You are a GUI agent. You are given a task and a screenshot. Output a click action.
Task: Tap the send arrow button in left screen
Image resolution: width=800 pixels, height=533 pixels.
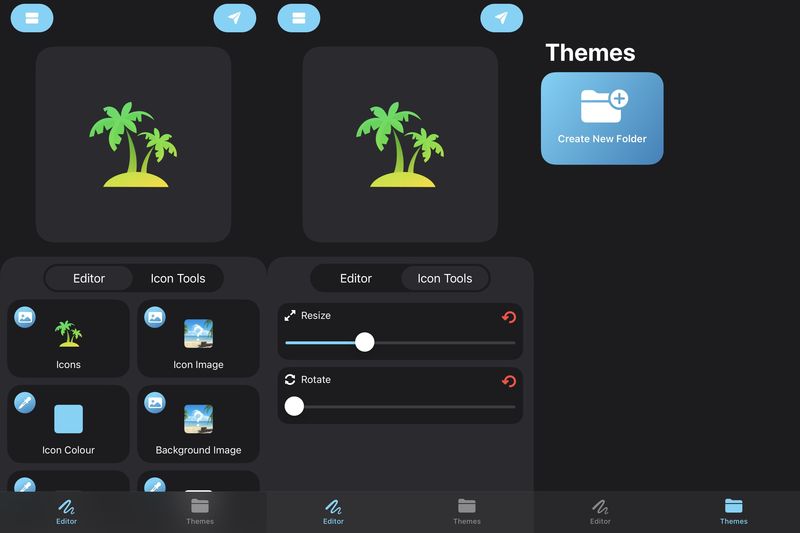click(235, 18)
